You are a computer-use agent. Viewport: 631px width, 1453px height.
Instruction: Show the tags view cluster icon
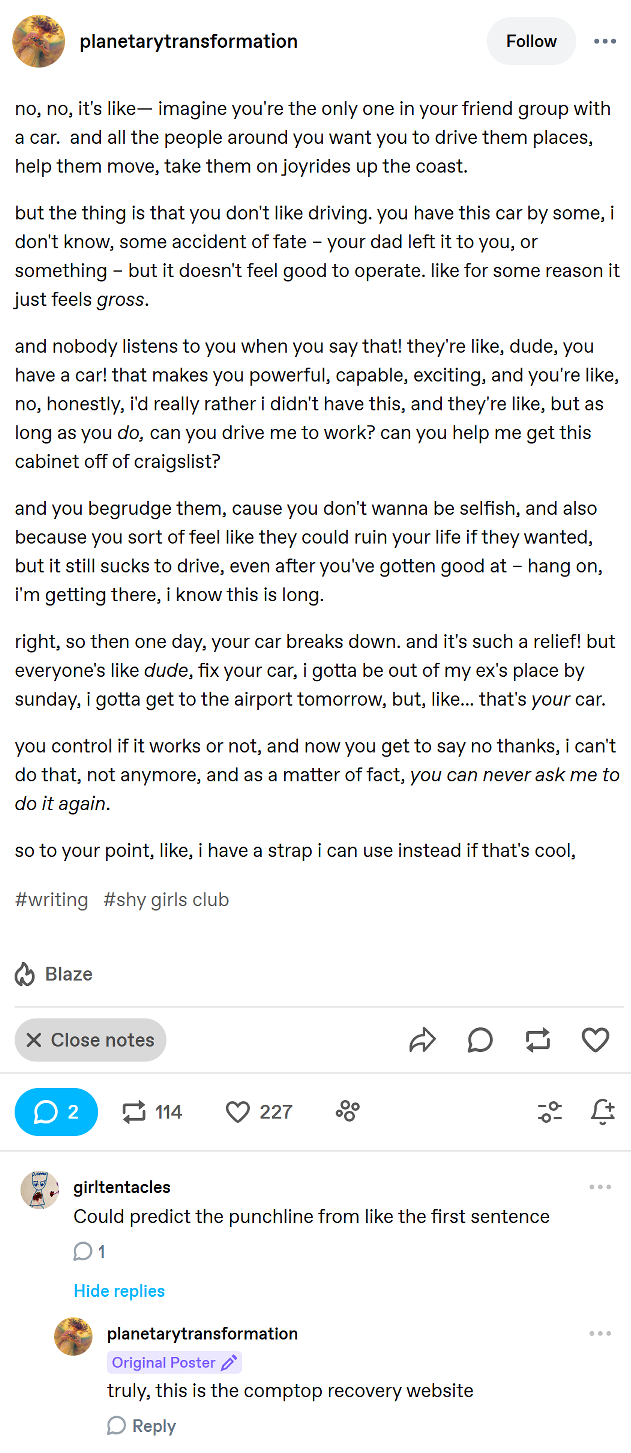tap(347, 1111)
